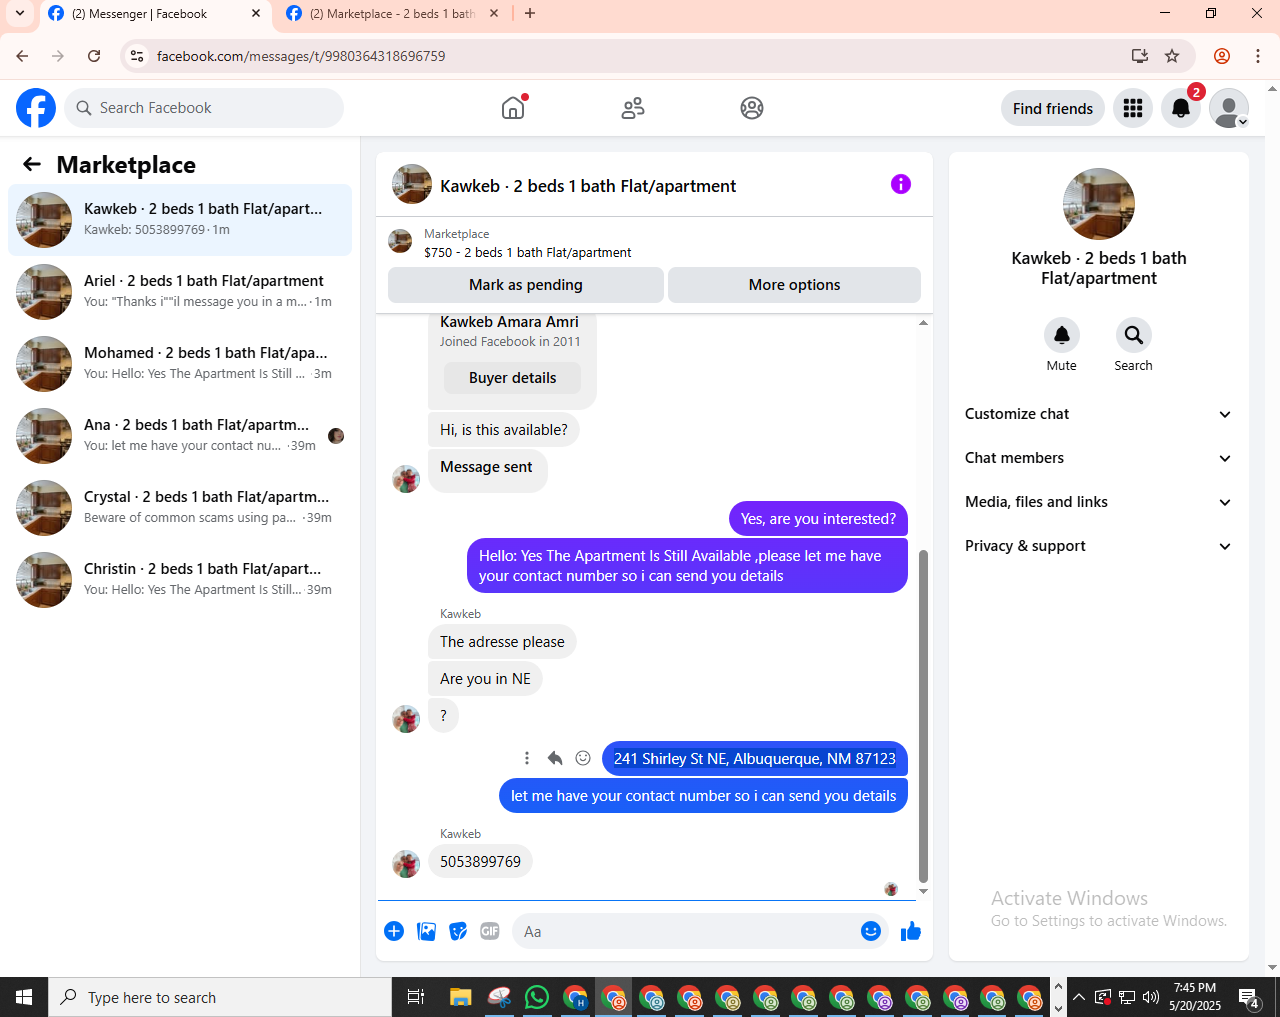Expand Privacy & support section
The width and height of the screenshot is (1280, 1017).
point(1098,546)
